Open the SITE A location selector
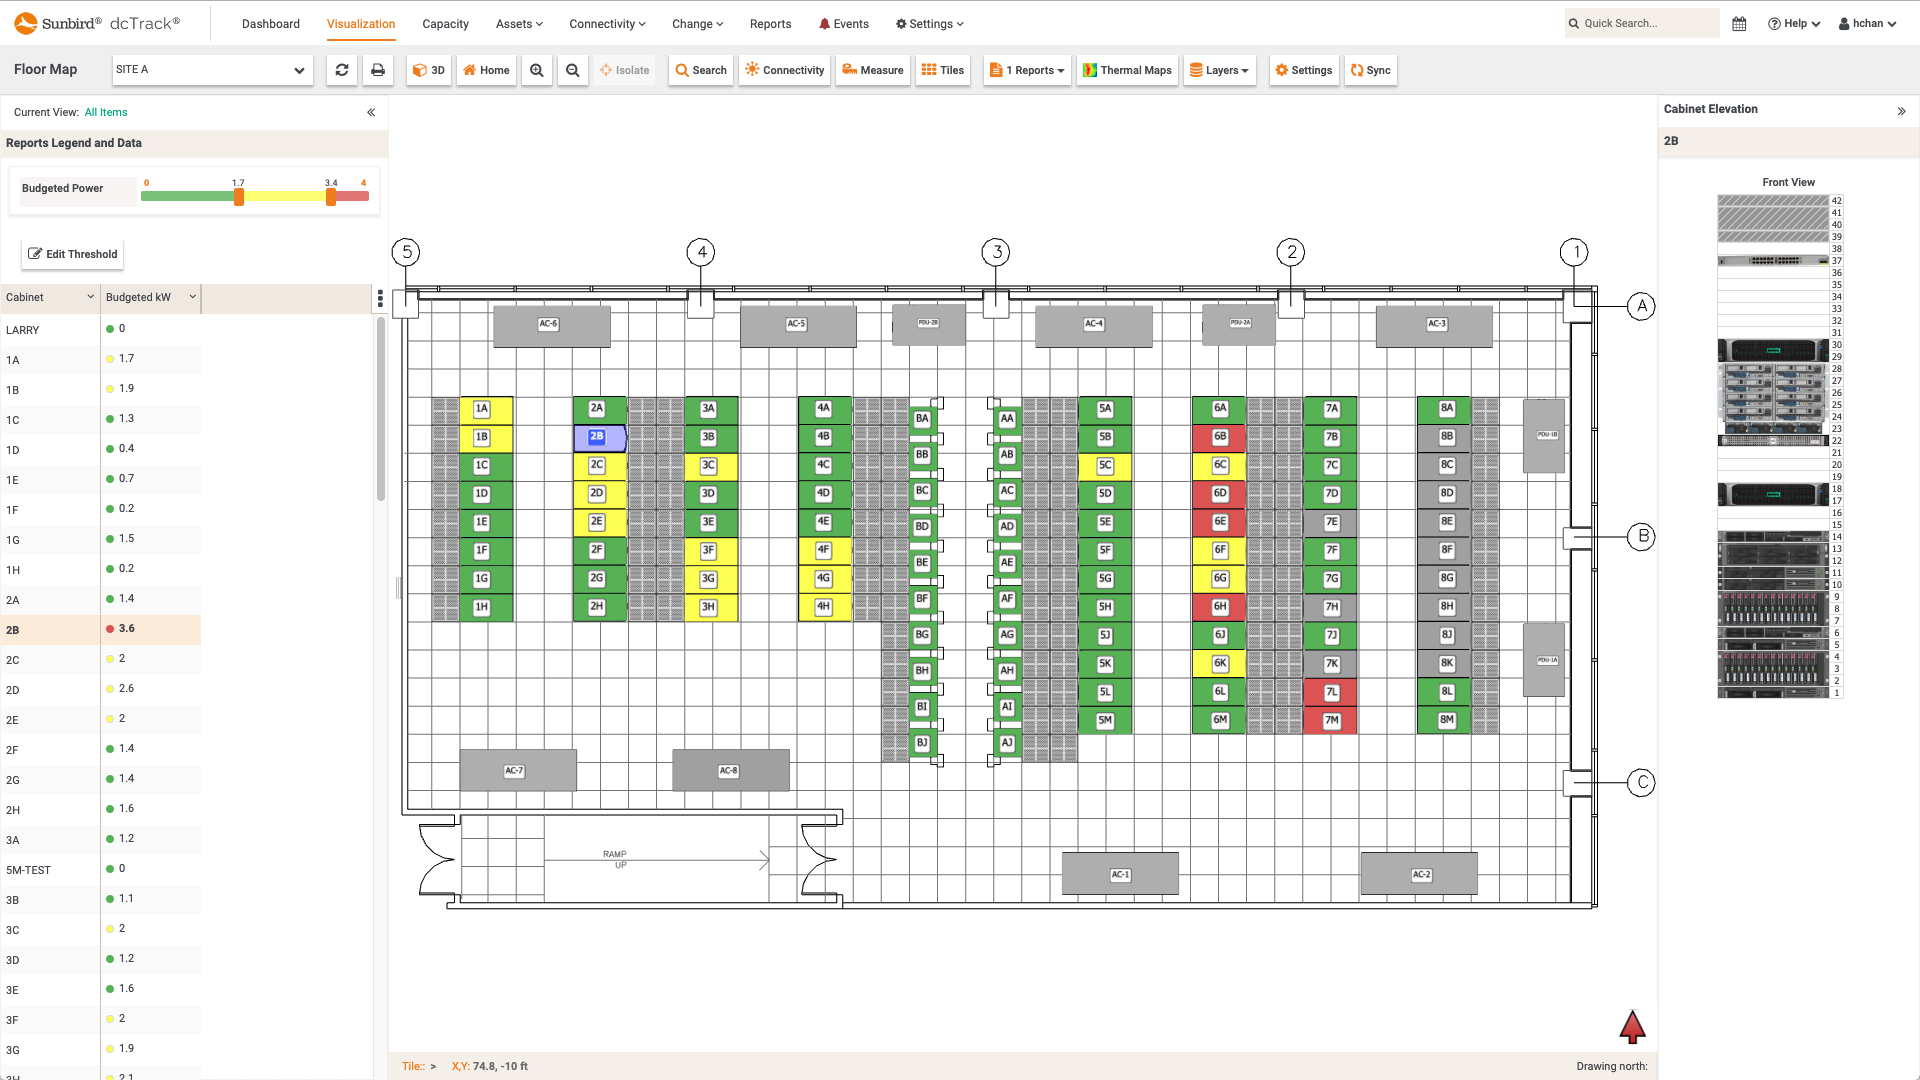Viewport: 1920px width, 1080px height. [212, 70]
